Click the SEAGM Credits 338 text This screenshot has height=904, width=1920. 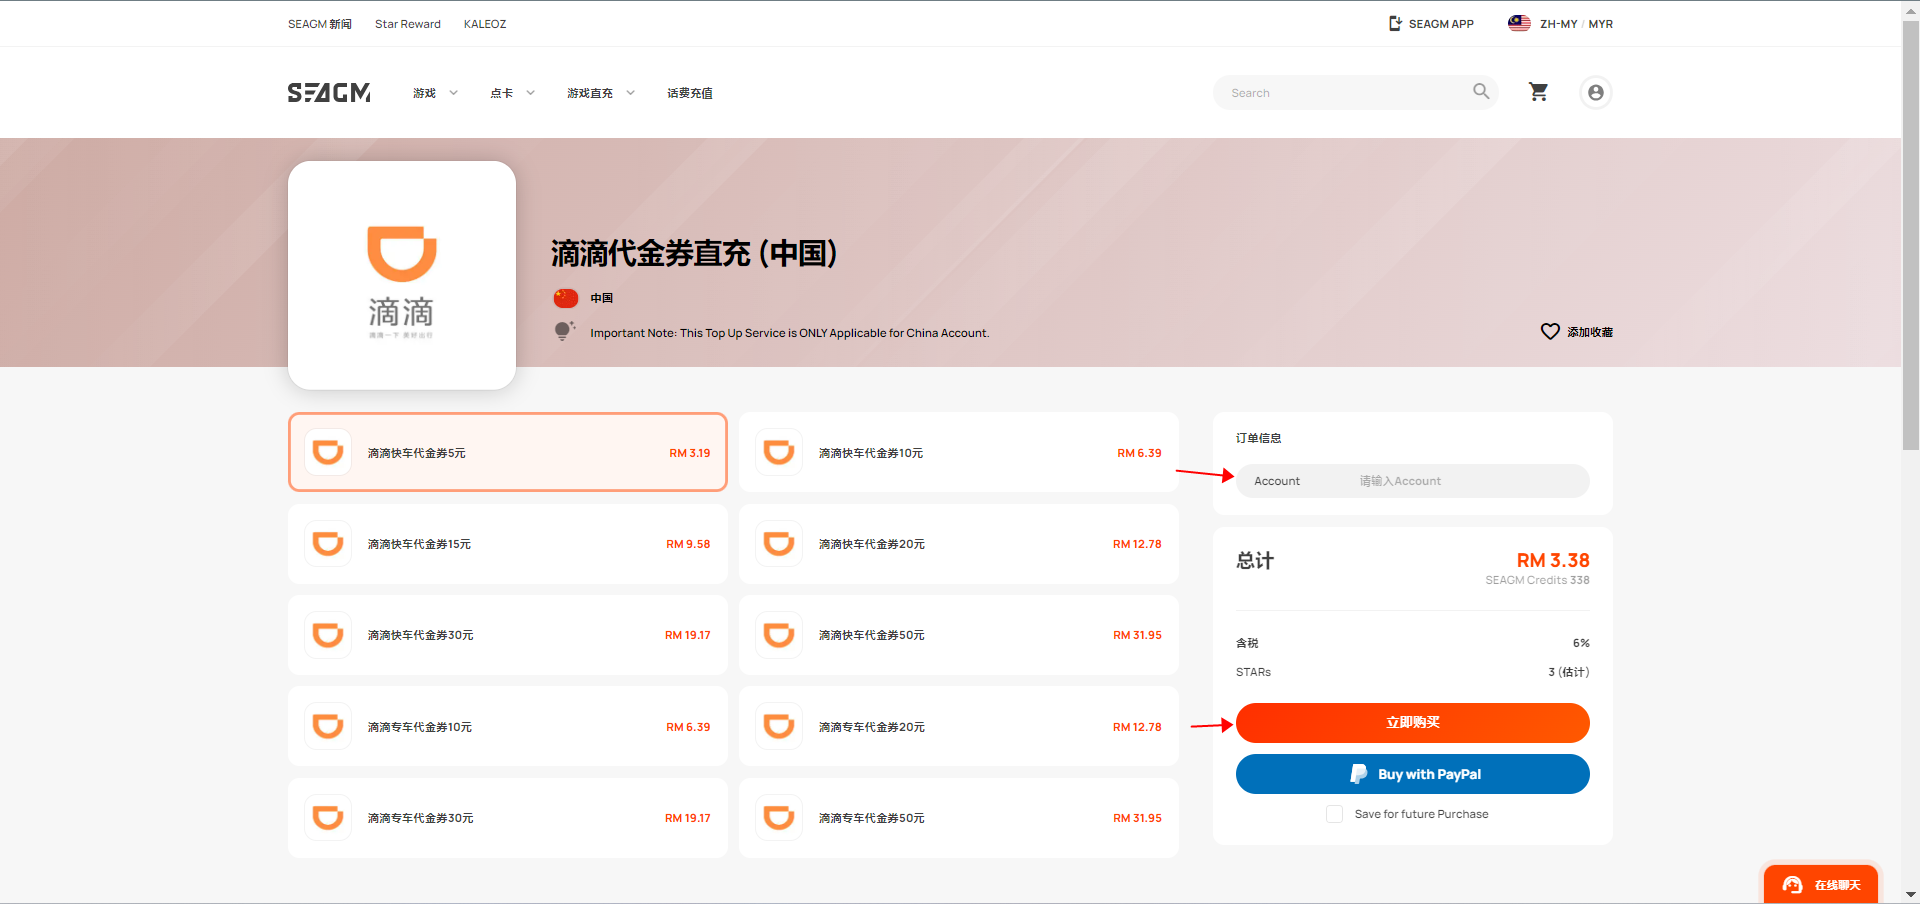pyautogui.click(x=1537, y=580)
